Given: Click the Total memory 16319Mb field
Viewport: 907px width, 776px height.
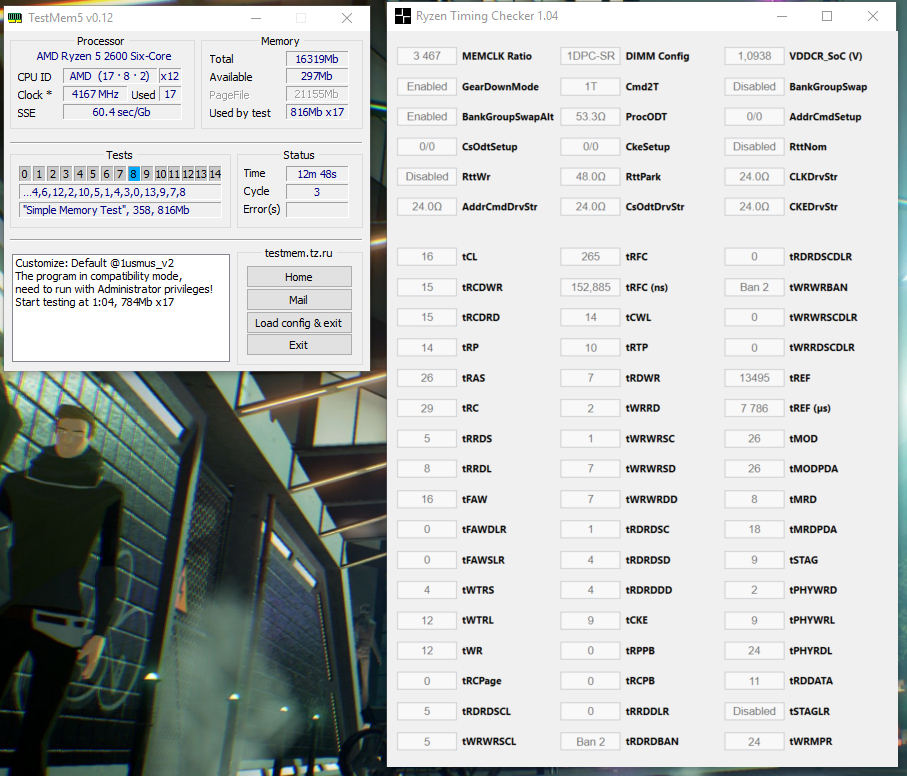Looking at the screenshot, I should pyautogui.click(x=317, y=59).
